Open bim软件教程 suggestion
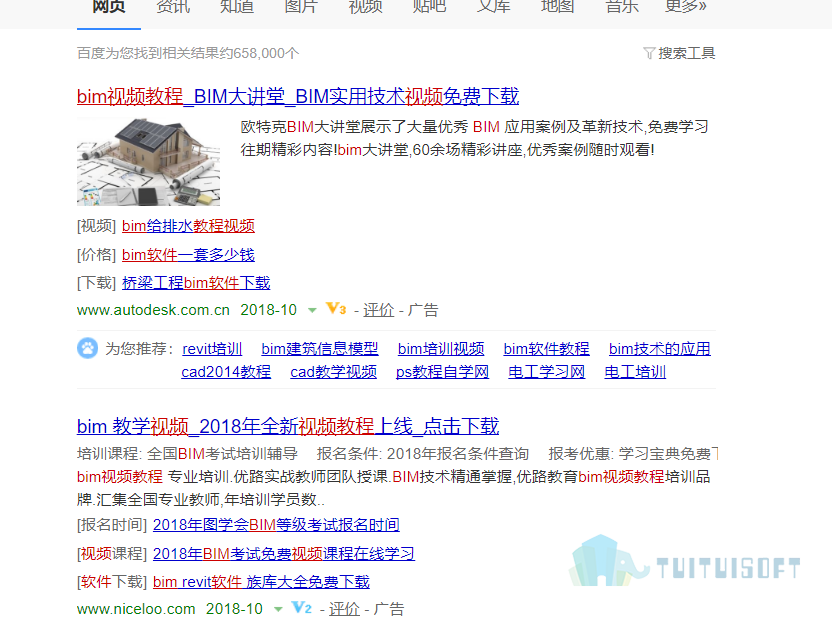This screenshot has height=618, width=832. pos(547,349)
